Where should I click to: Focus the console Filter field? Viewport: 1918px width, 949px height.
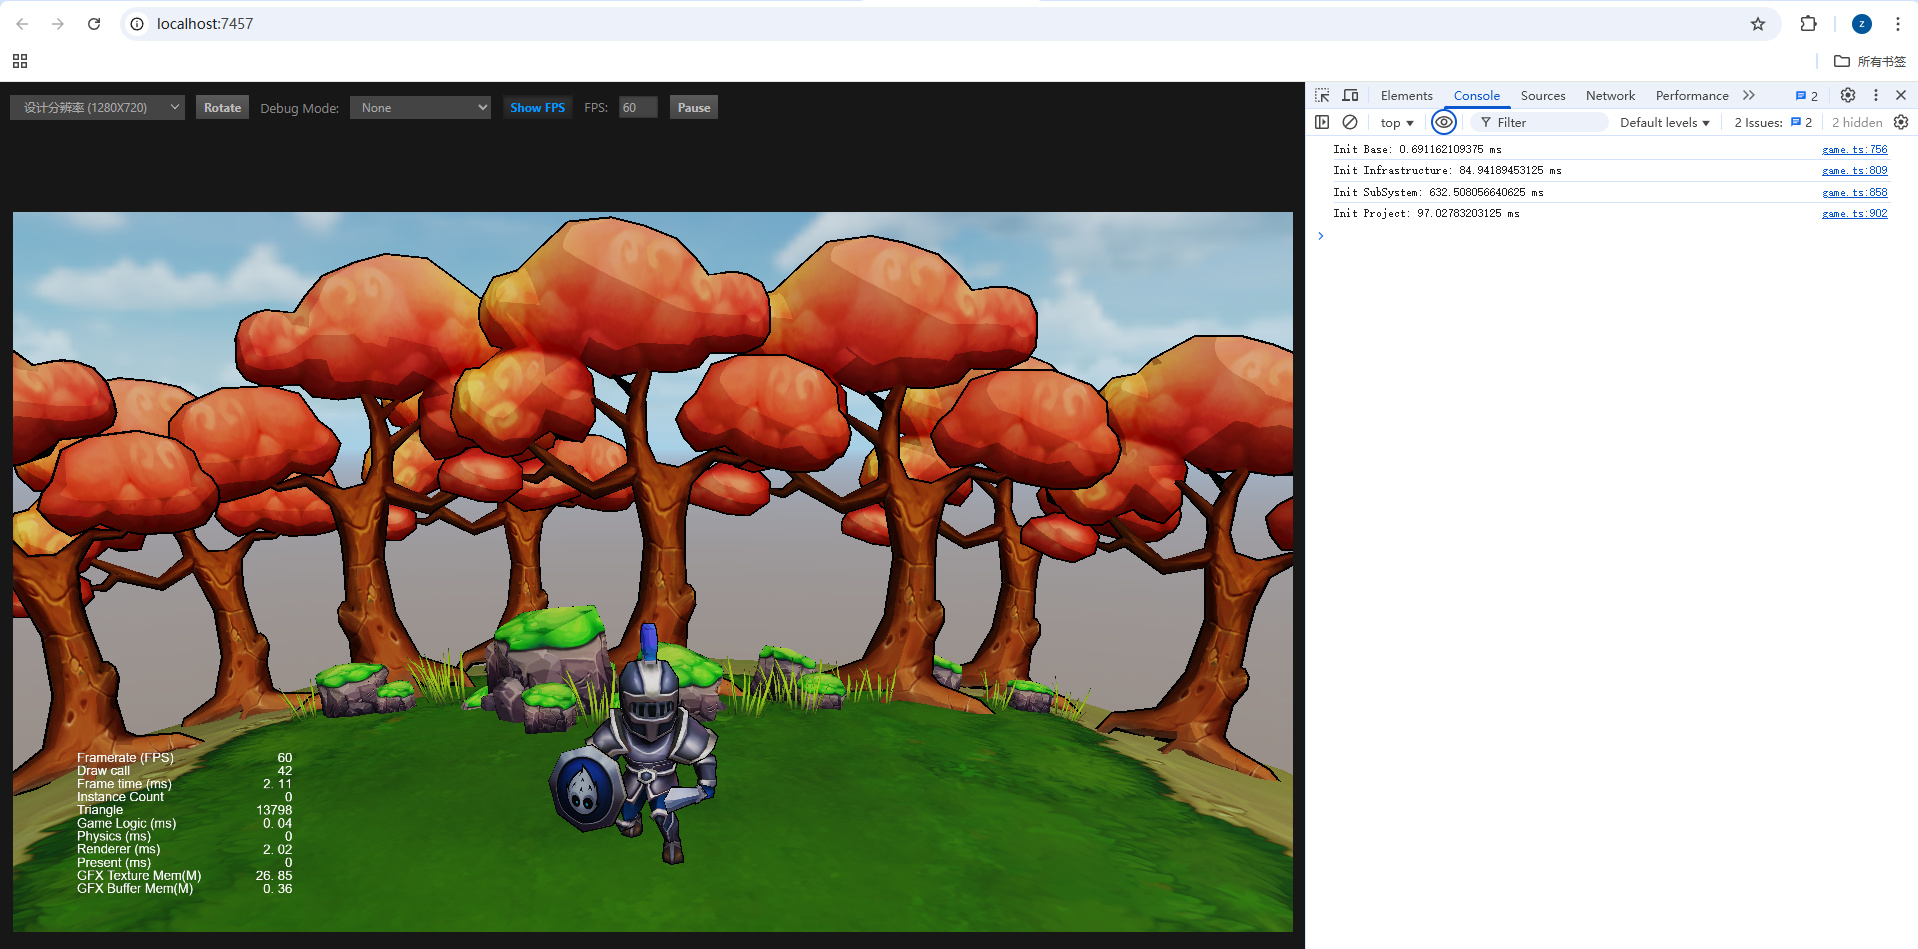(1540, 122)
